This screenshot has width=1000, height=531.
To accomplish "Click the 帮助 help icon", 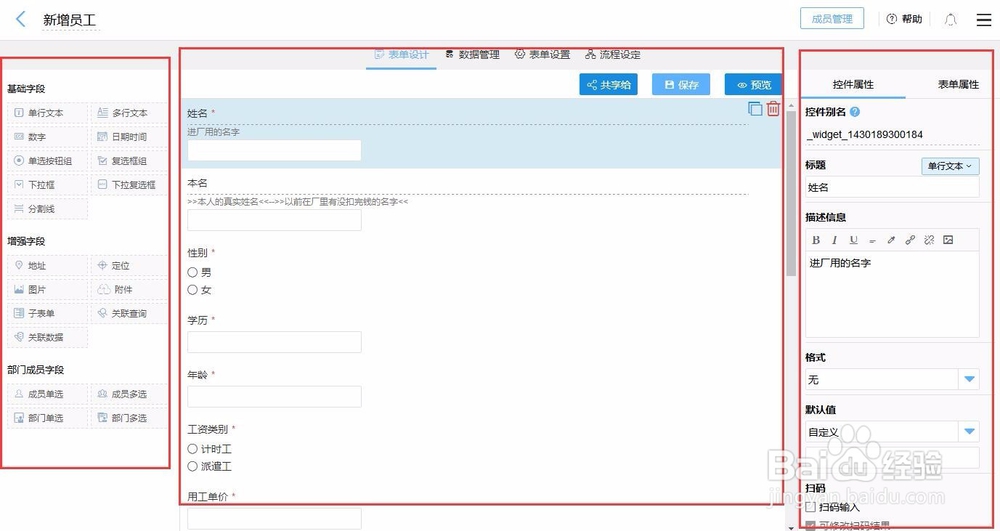I will tap(891, 19).
